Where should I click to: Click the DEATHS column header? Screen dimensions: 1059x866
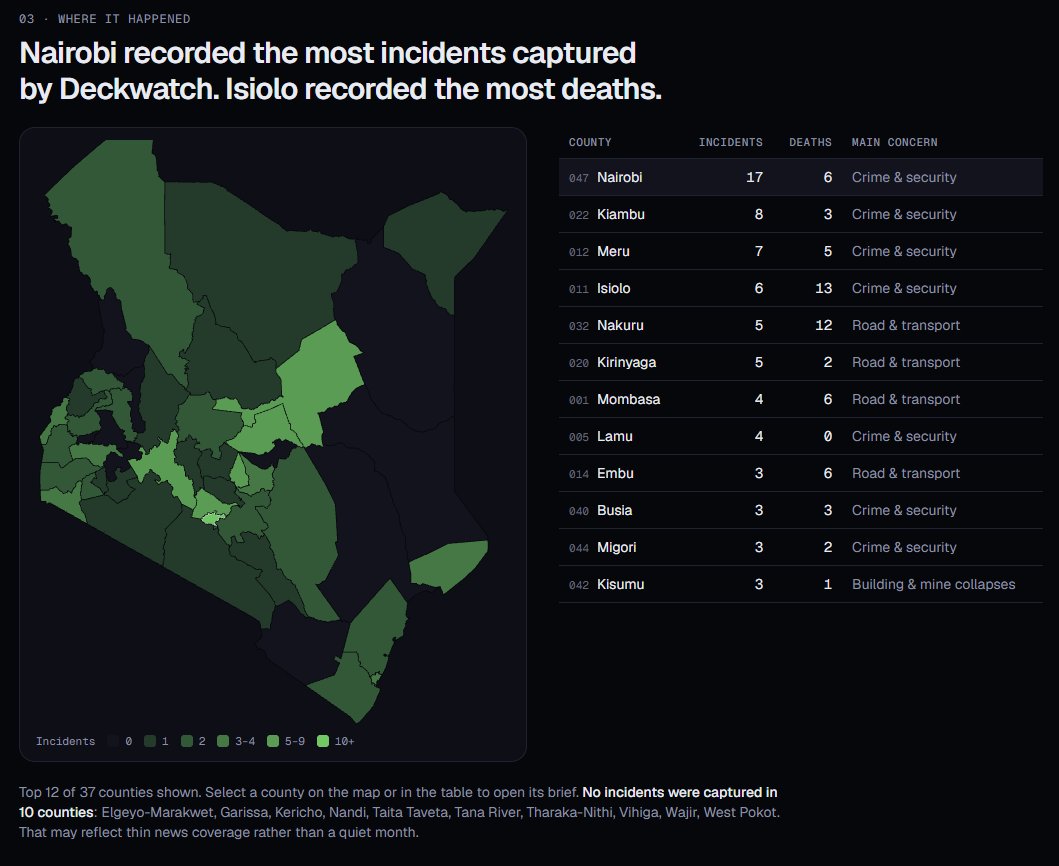[x=810, y=142]
